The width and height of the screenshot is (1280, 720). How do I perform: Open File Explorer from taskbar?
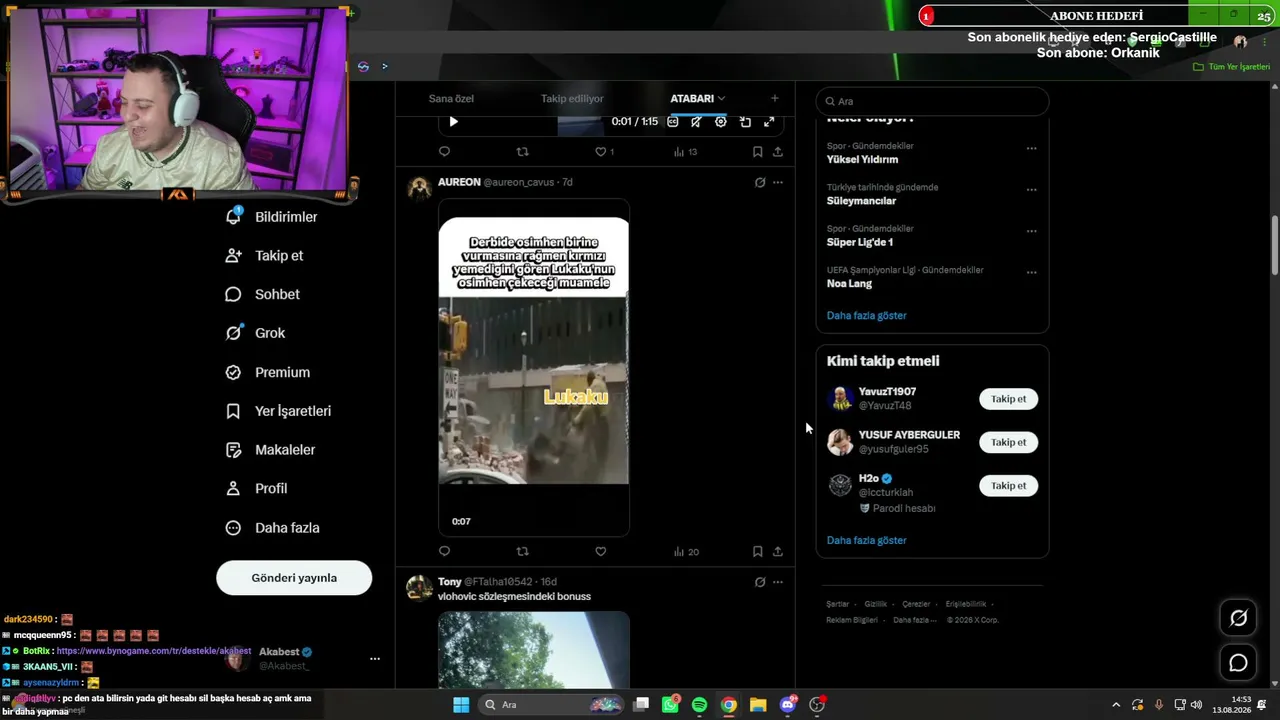[758, 705]
